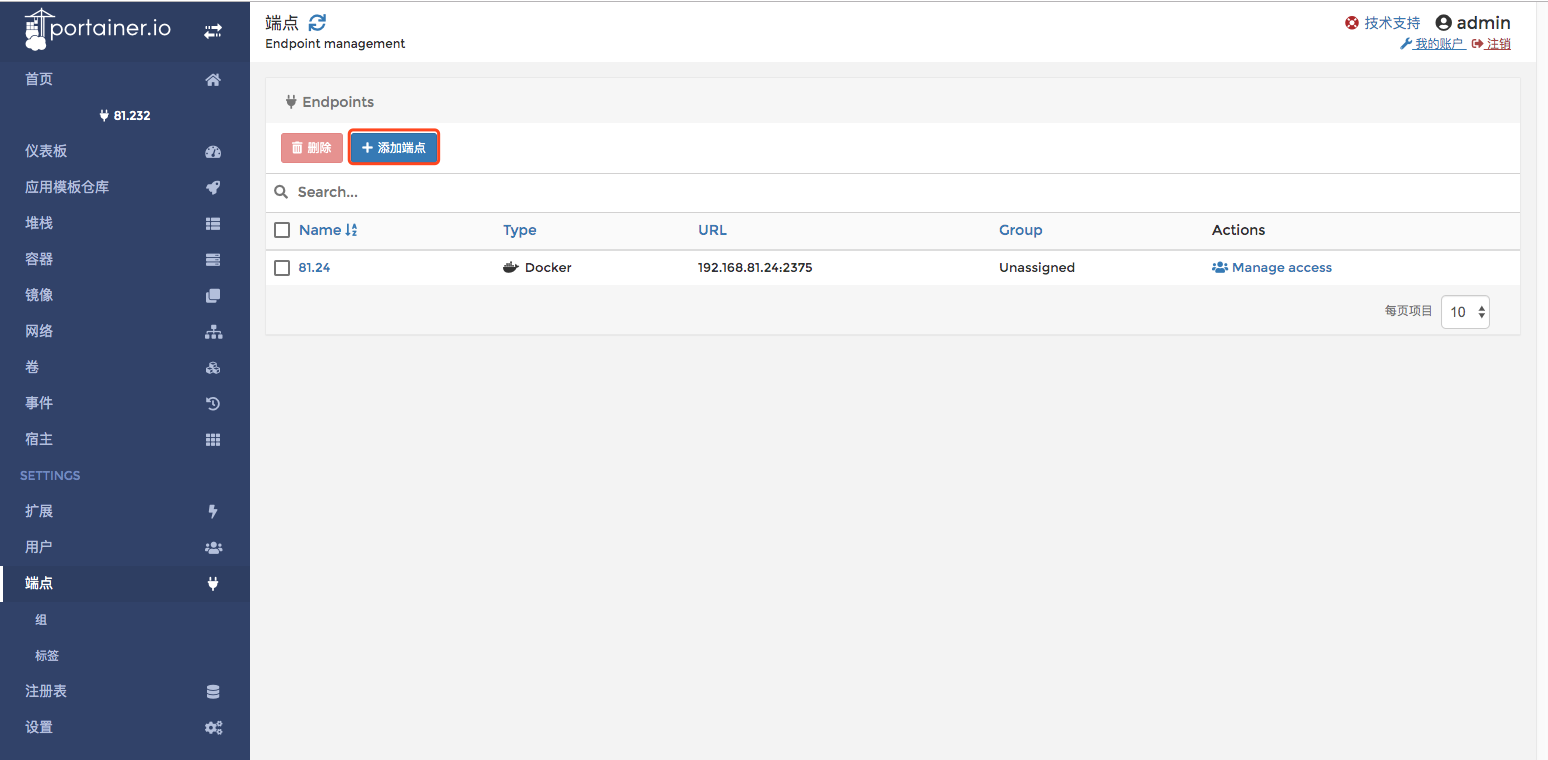
Task: Click the URL text 192.168.81.24:2375
Action: click(755, 268)
